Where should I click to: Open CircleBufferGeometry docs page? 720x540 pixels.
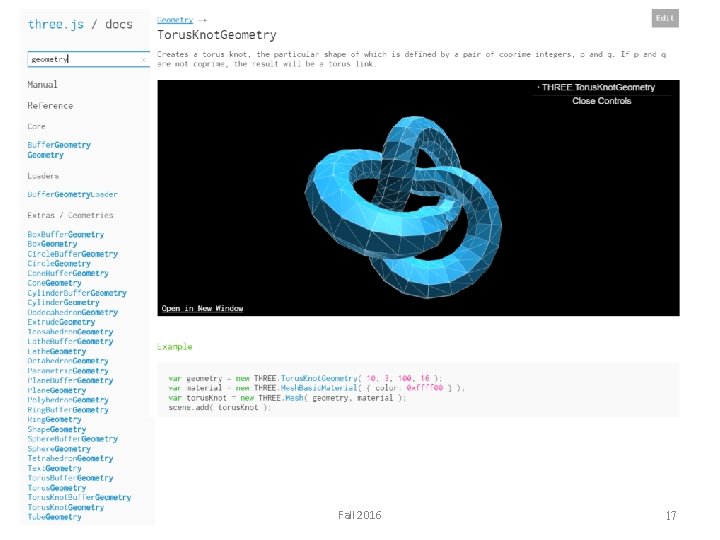pyautogui.click(x=73, y=254)
